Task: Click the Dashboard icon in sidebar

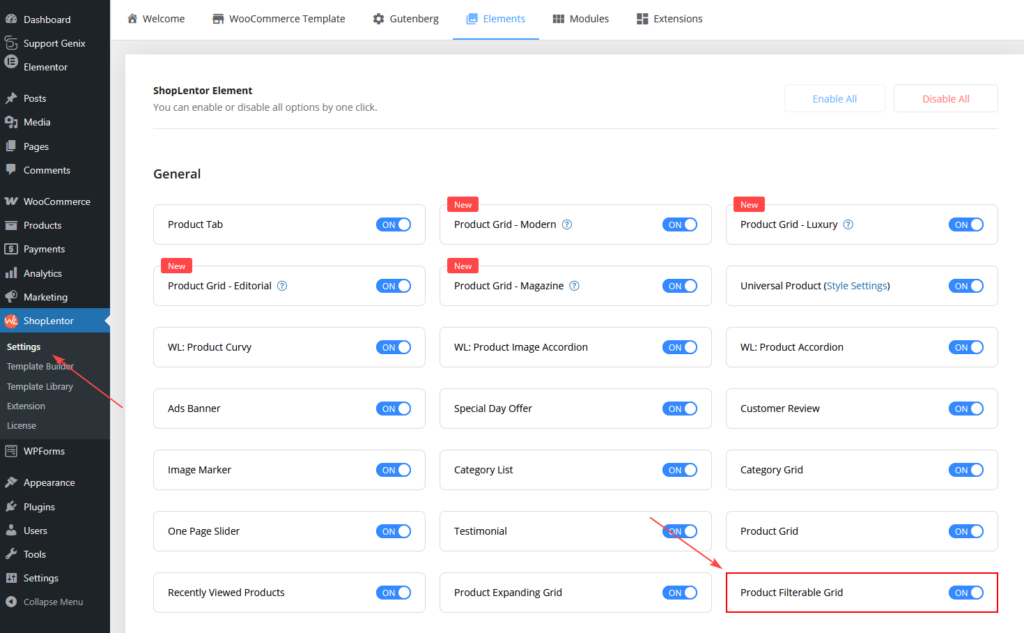Action: coord(11,19)
